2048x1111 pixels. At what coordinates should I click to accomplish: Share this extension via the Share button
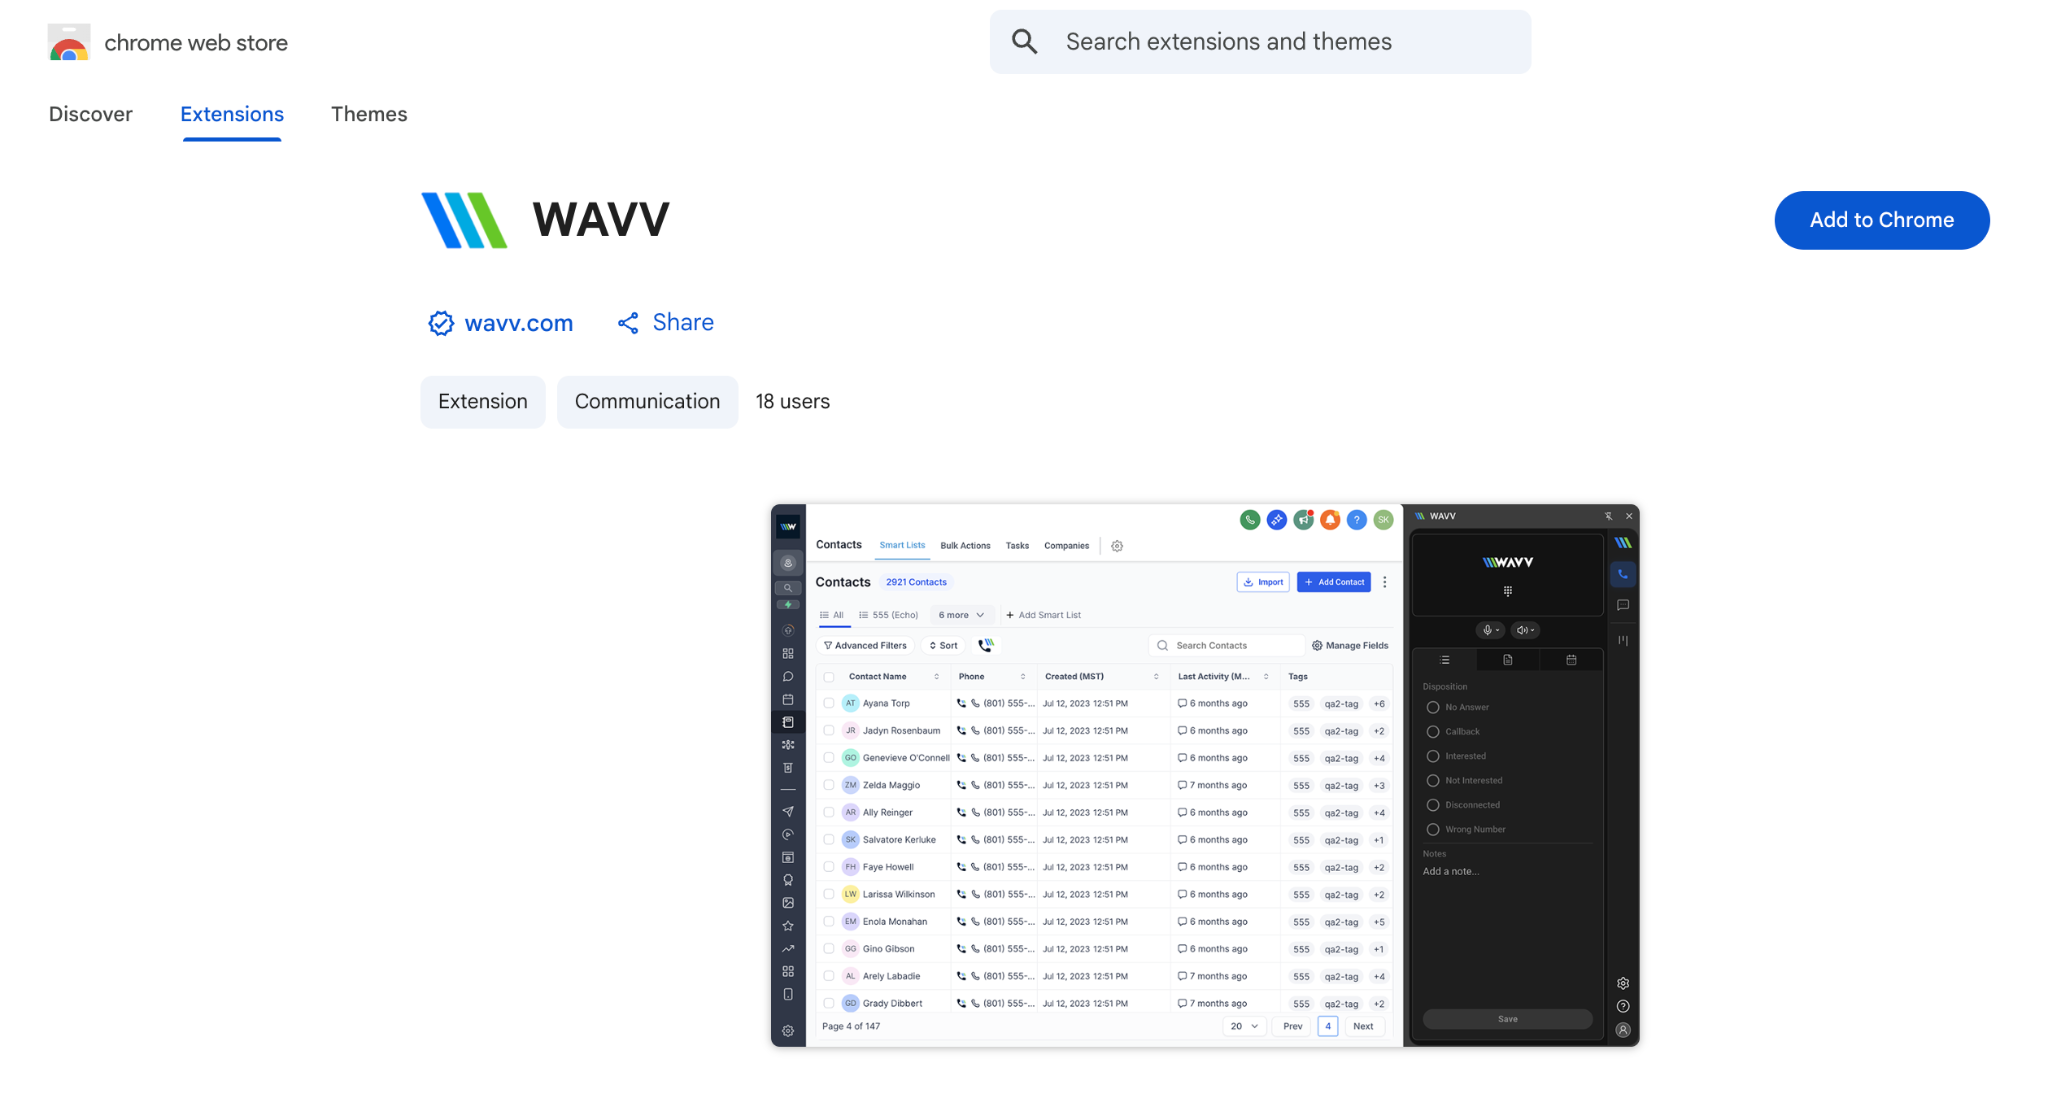pyautogui.click(x=665, y=323)
